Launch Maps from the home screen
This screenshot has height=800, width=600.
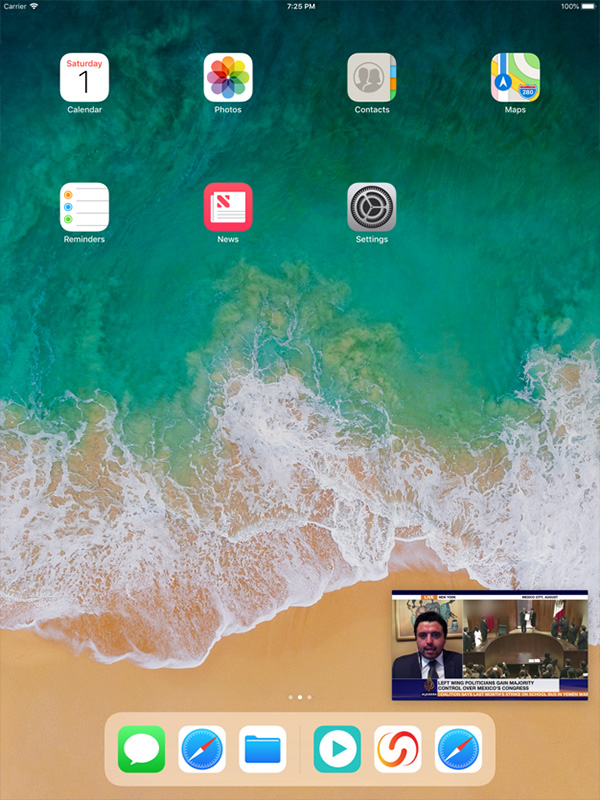tap(515, 77)
